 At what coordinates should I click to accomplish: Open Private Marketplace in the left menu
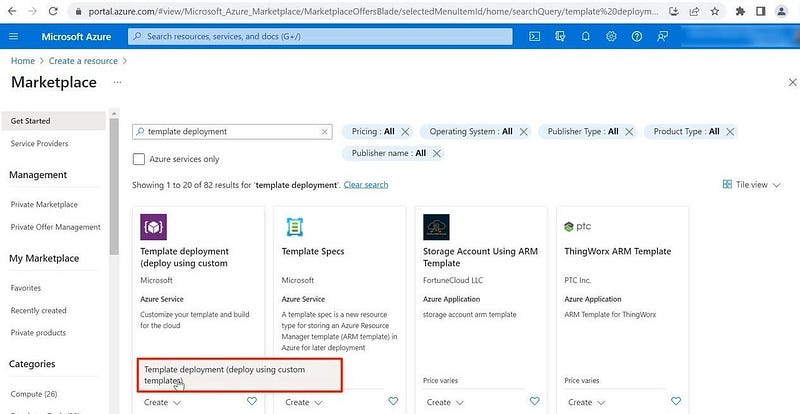click(x=44, y=204)
